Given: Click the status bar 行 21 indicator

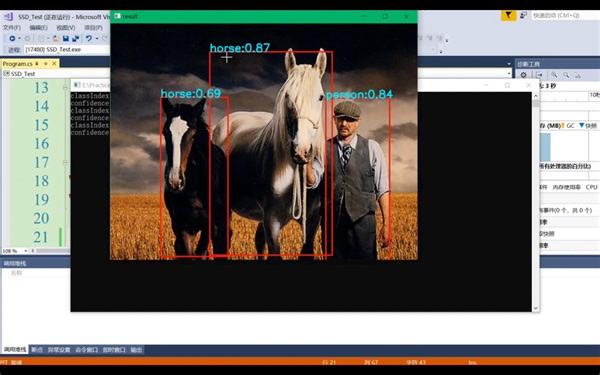Looking at the screenshot, I should pyautogui.click(x=329, y=362).
